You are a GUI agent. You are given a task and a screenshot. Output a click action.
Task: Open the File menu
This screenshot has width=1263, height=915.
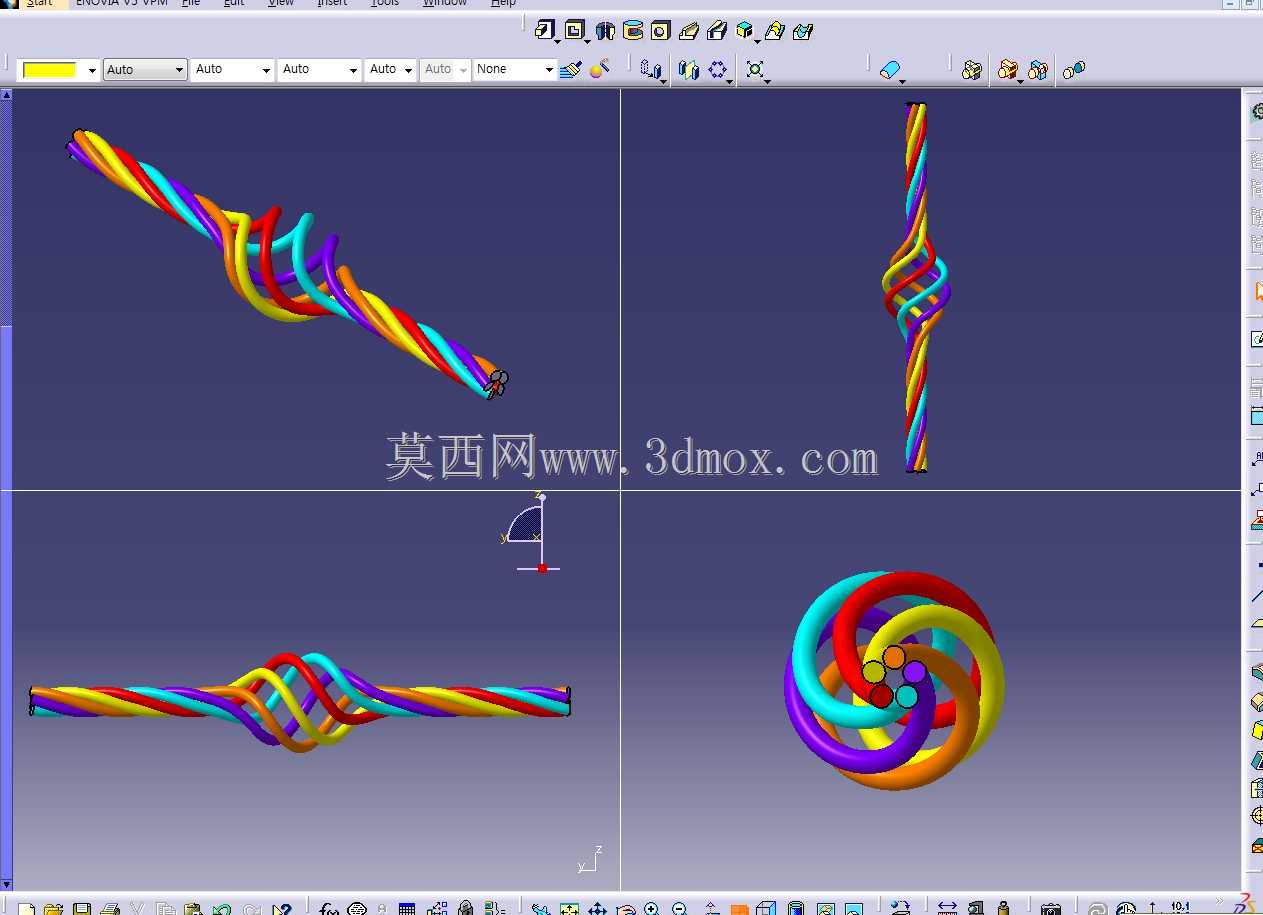click(x=191, y=3)
